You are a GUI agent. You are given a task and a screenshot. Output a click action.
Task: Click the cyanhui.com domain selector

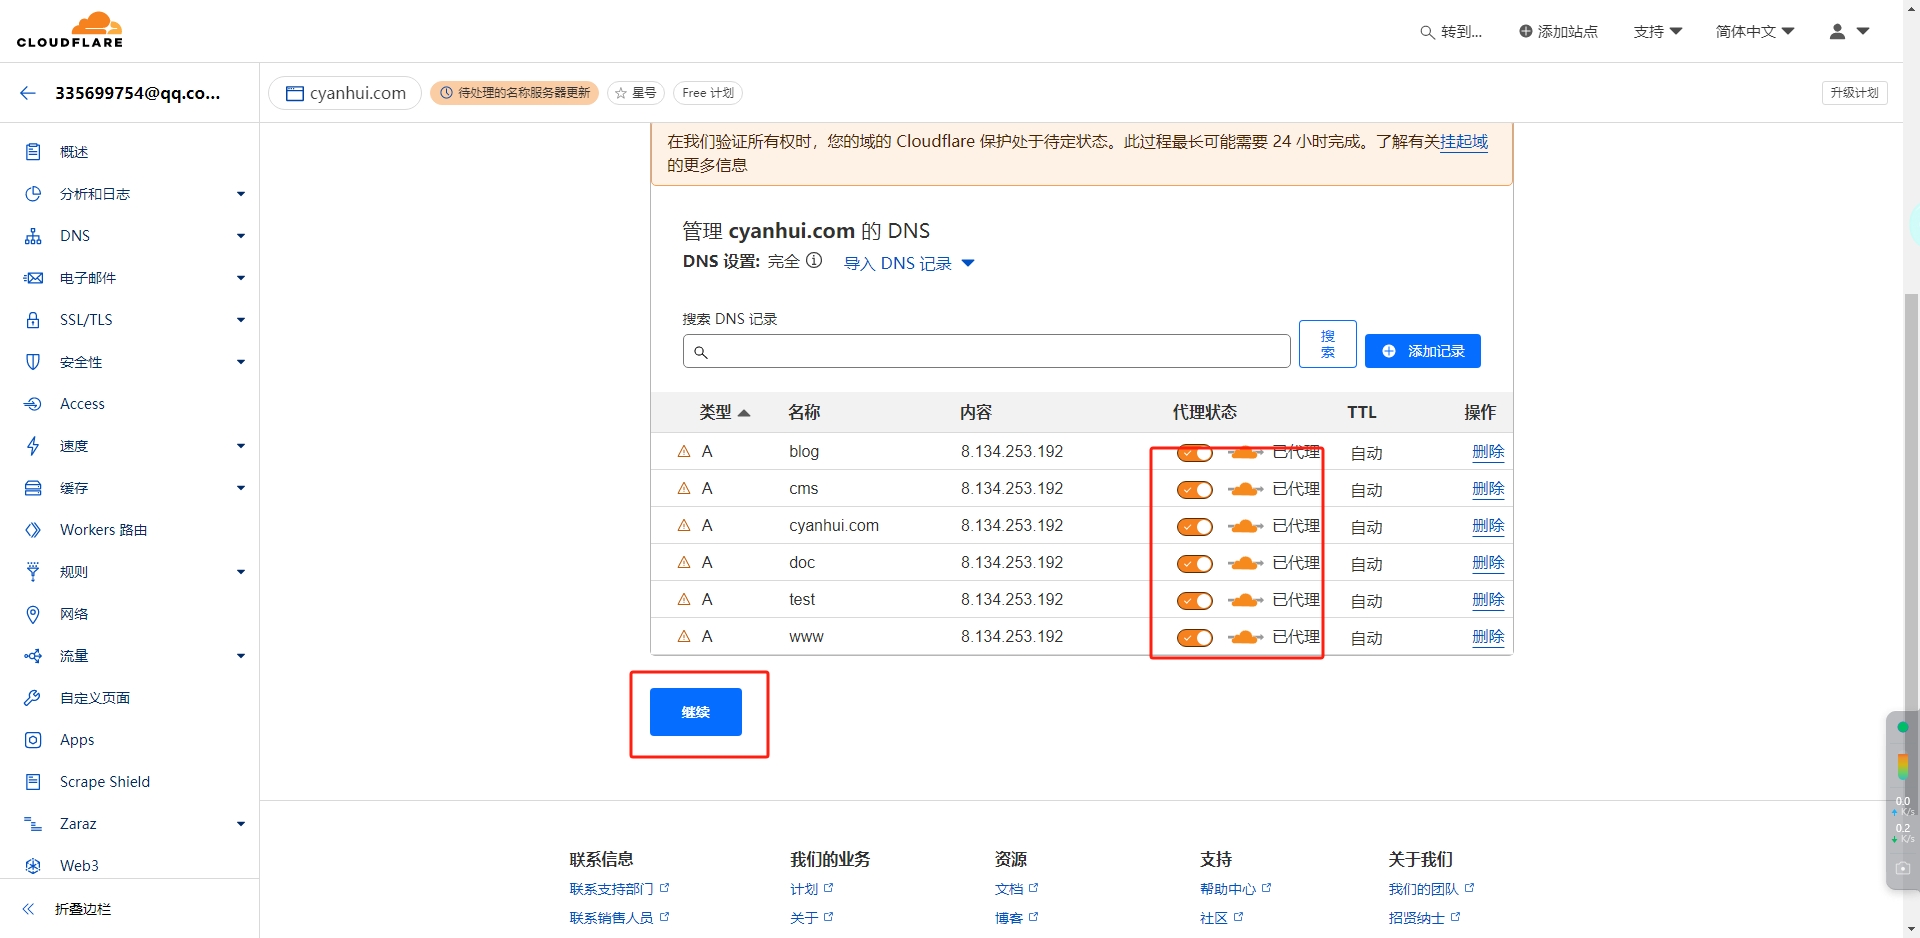pyautogui.click(x=345, y=93)
